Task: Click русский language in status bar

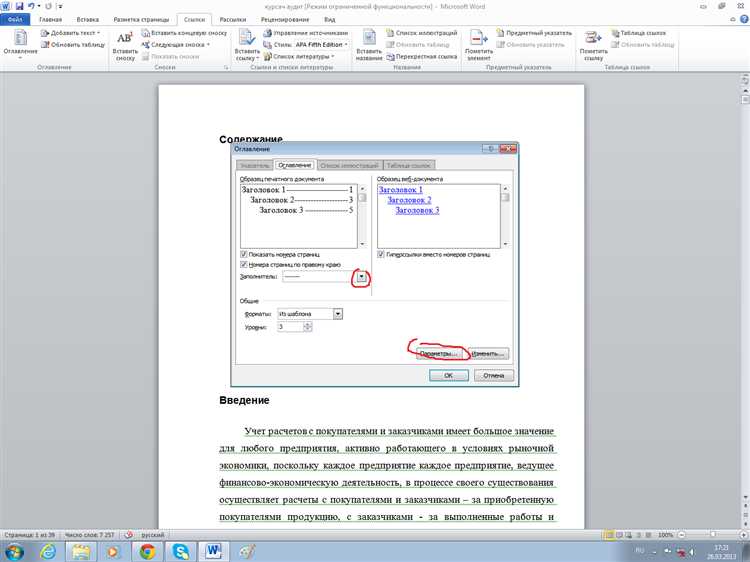Action: click(153, 535)
